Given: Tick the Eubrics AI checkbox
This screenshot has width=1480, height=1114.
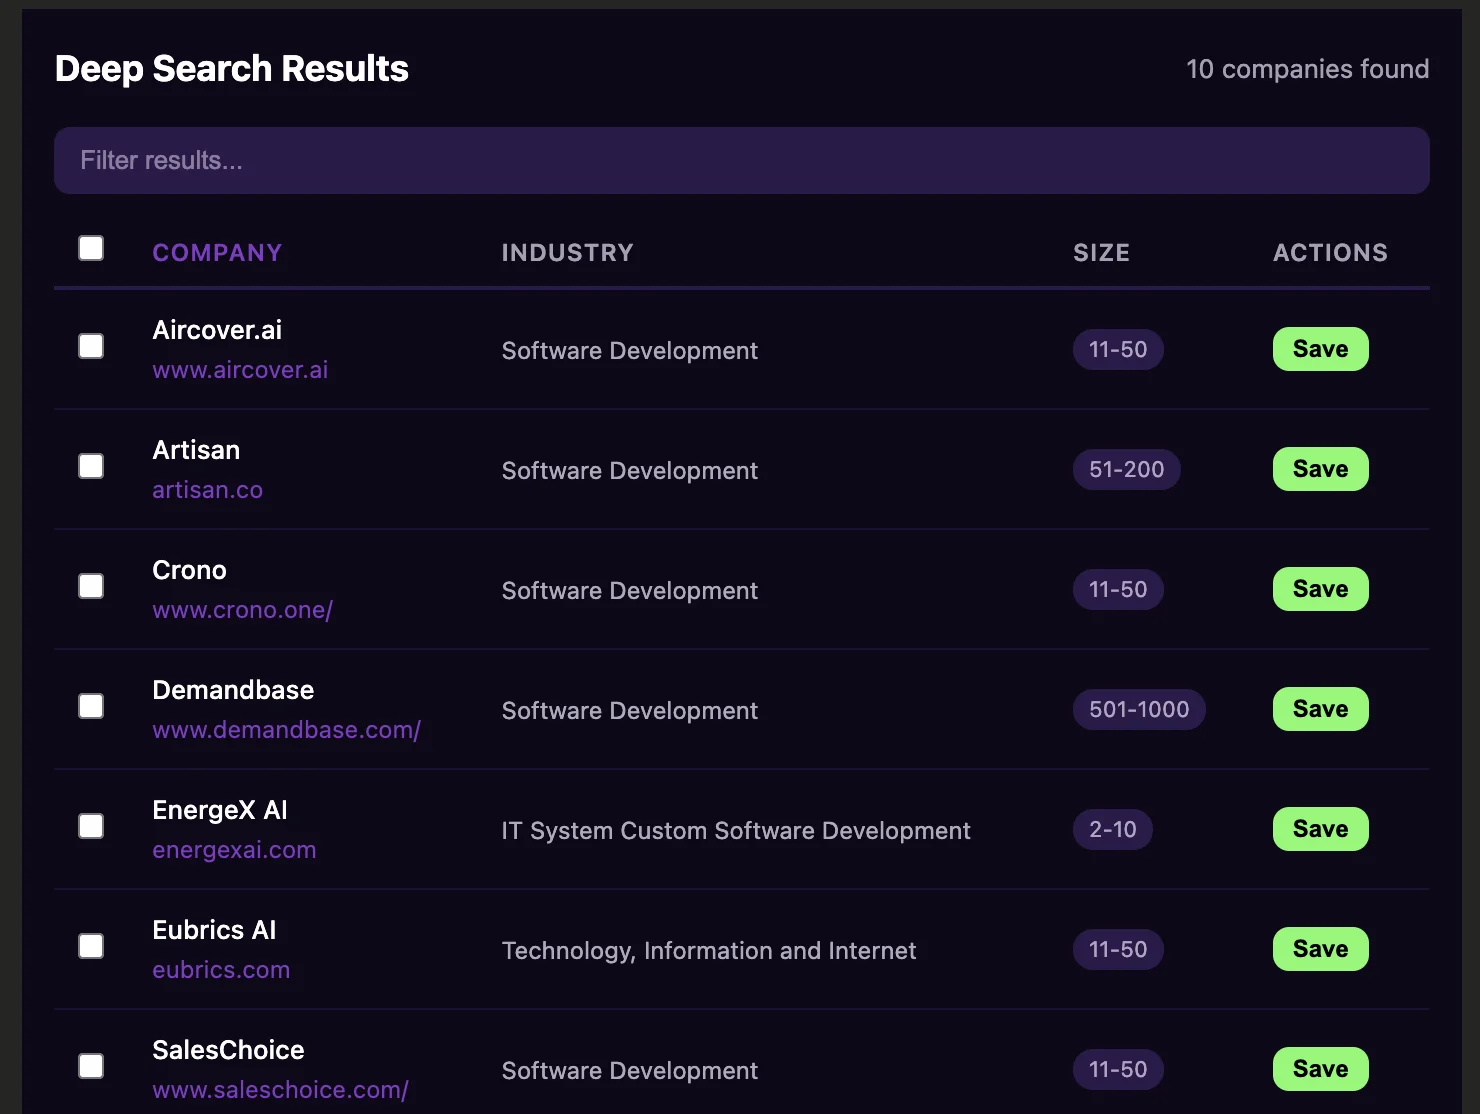Looking at the screenshot, I should (91, 946).
